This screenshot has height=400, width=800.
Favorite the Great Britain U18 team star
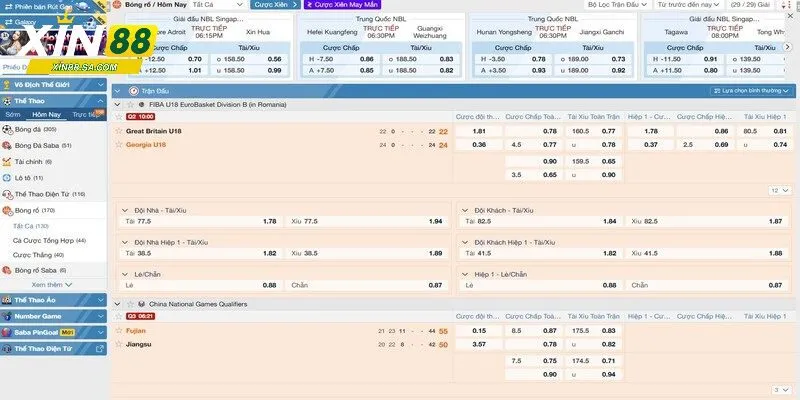[121, 131]
